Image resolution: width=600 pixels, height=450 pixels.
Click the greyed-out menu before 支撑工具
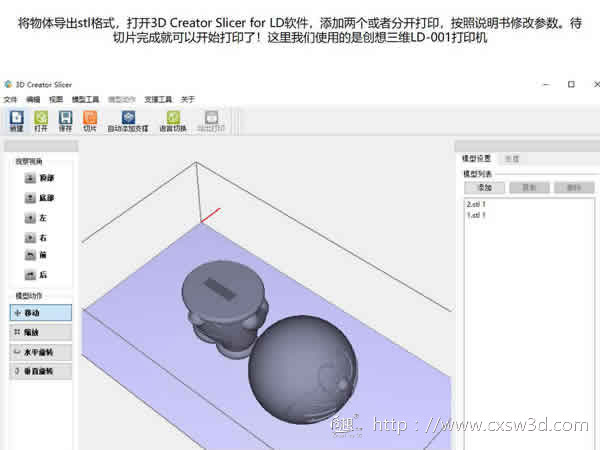[x=122, y=99]
